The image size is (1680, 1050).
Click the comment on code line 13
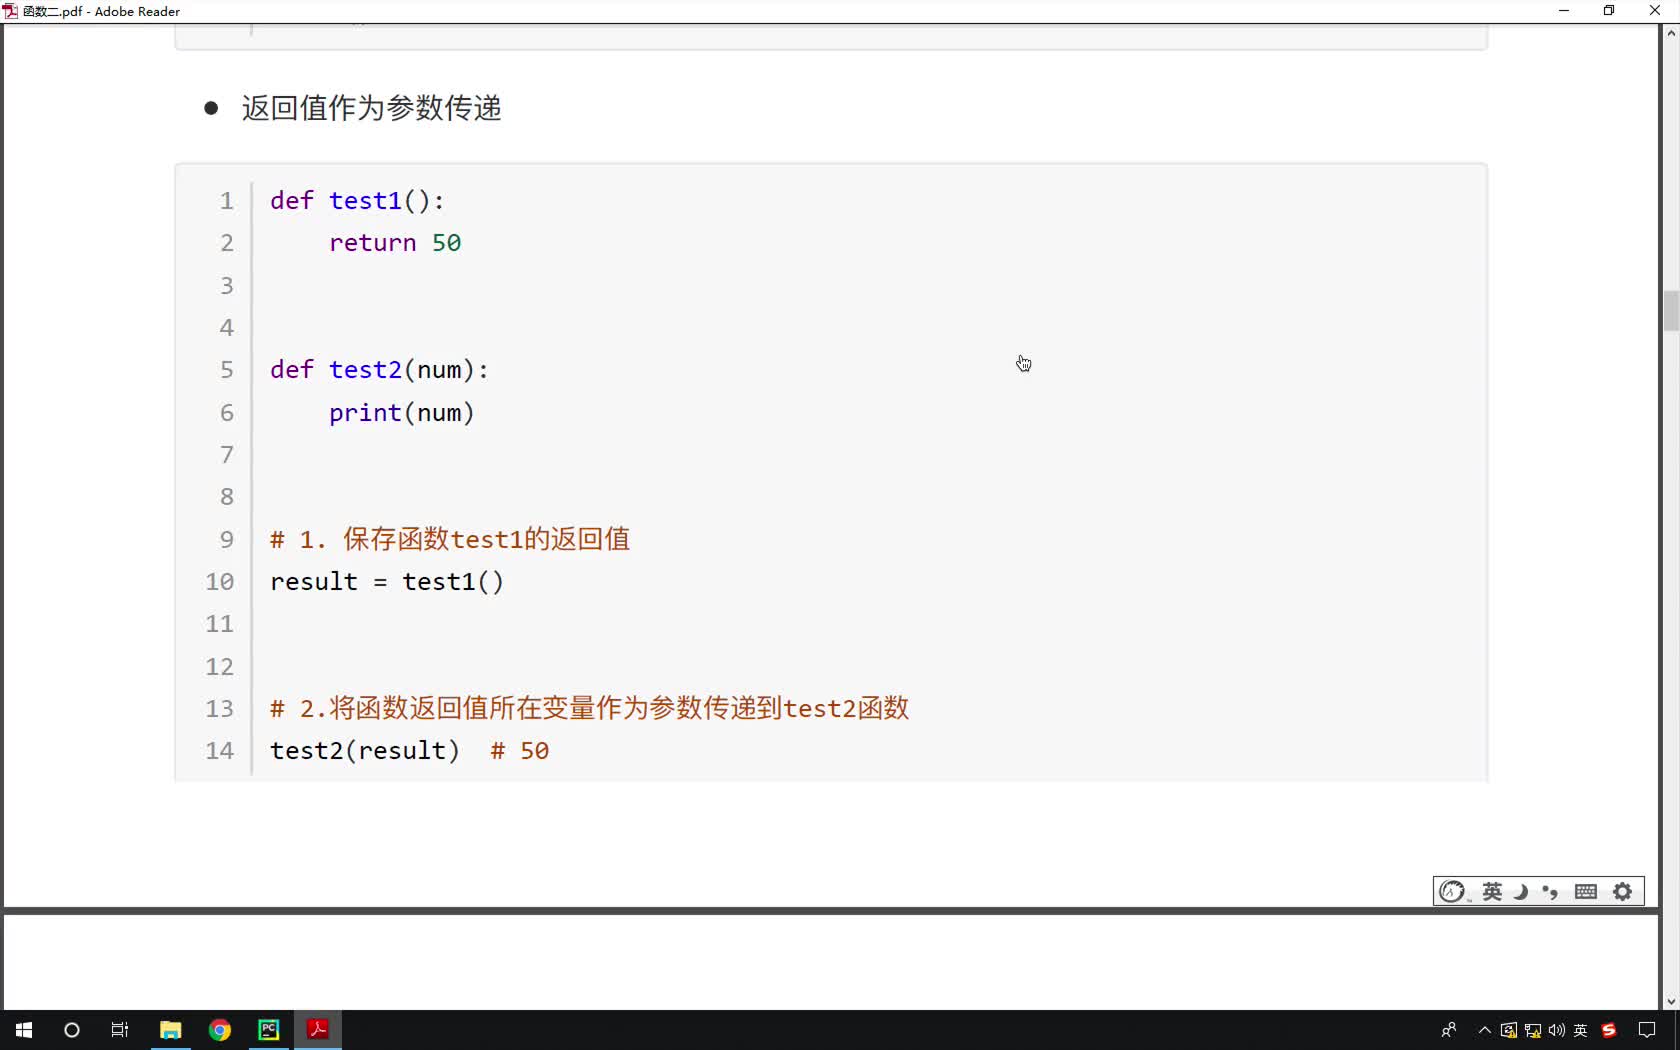tap(589, 709)
